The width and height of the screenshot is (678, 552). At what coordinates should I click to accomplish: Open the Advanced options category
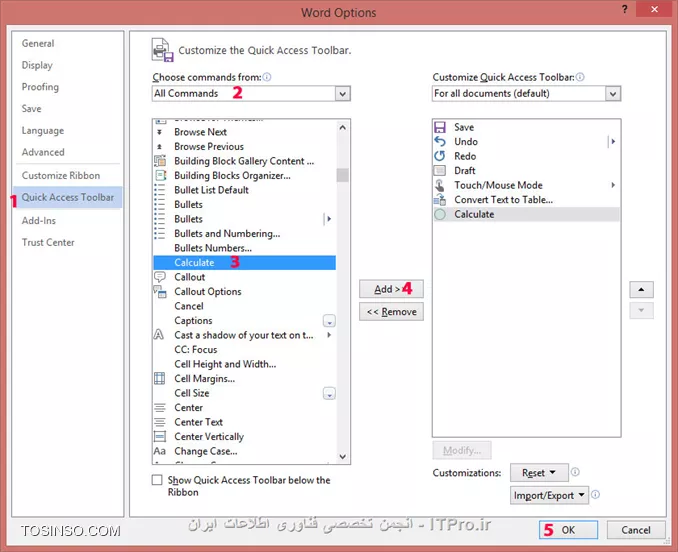(x=43, y=152)
